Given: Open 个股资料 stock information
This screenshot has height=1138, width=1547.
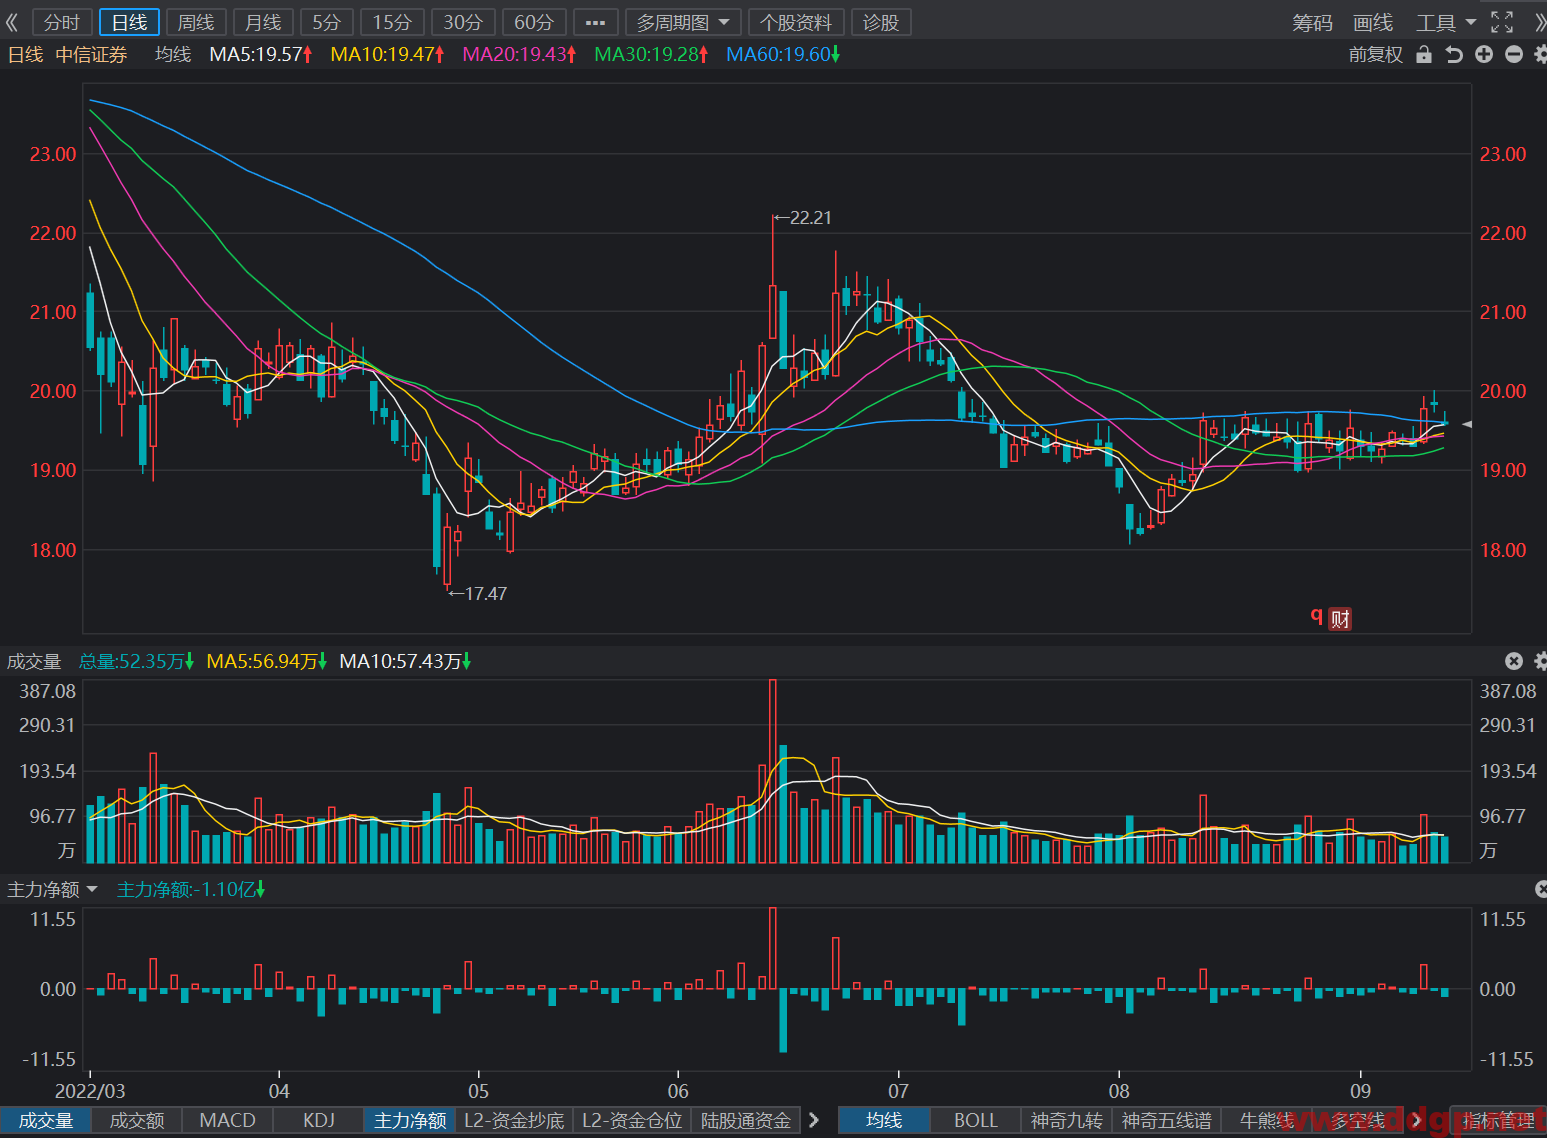Looking at the screenshot, I should [x=796, y=22].
